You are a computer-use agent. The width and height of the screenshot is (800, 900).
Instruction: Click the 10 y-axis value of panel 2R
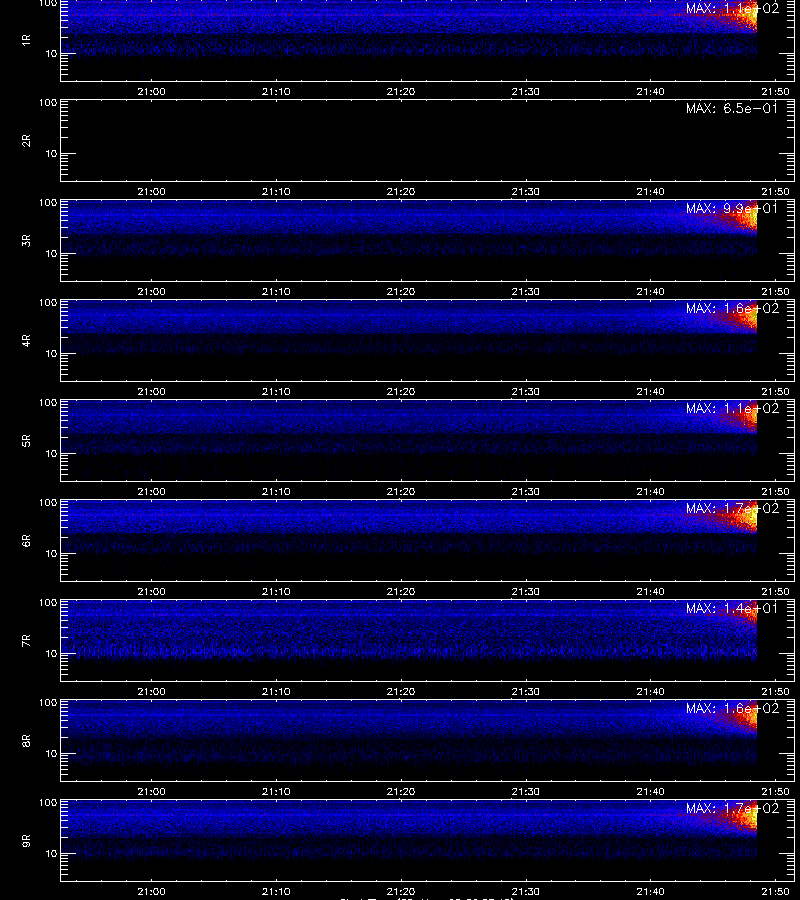[51, 154]
